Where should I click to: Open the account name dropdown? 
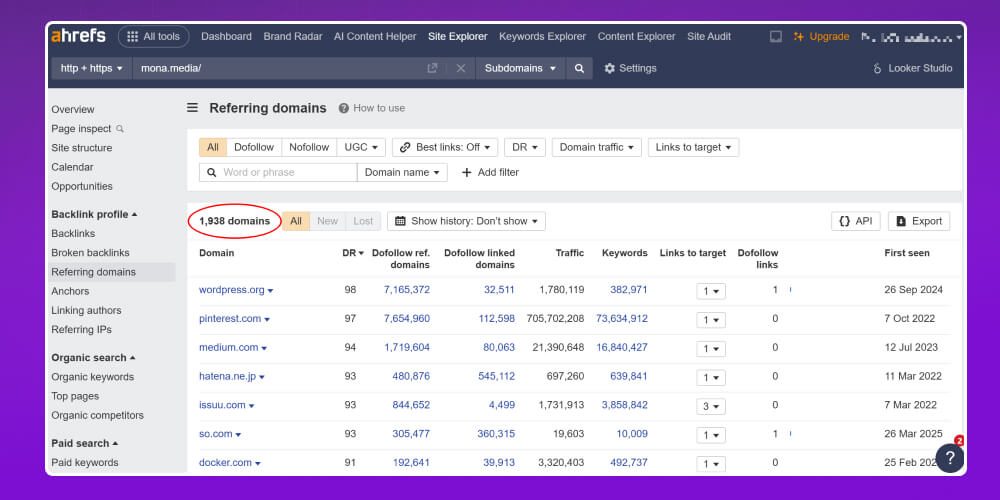pyautogui.click(x=911, y=37)
